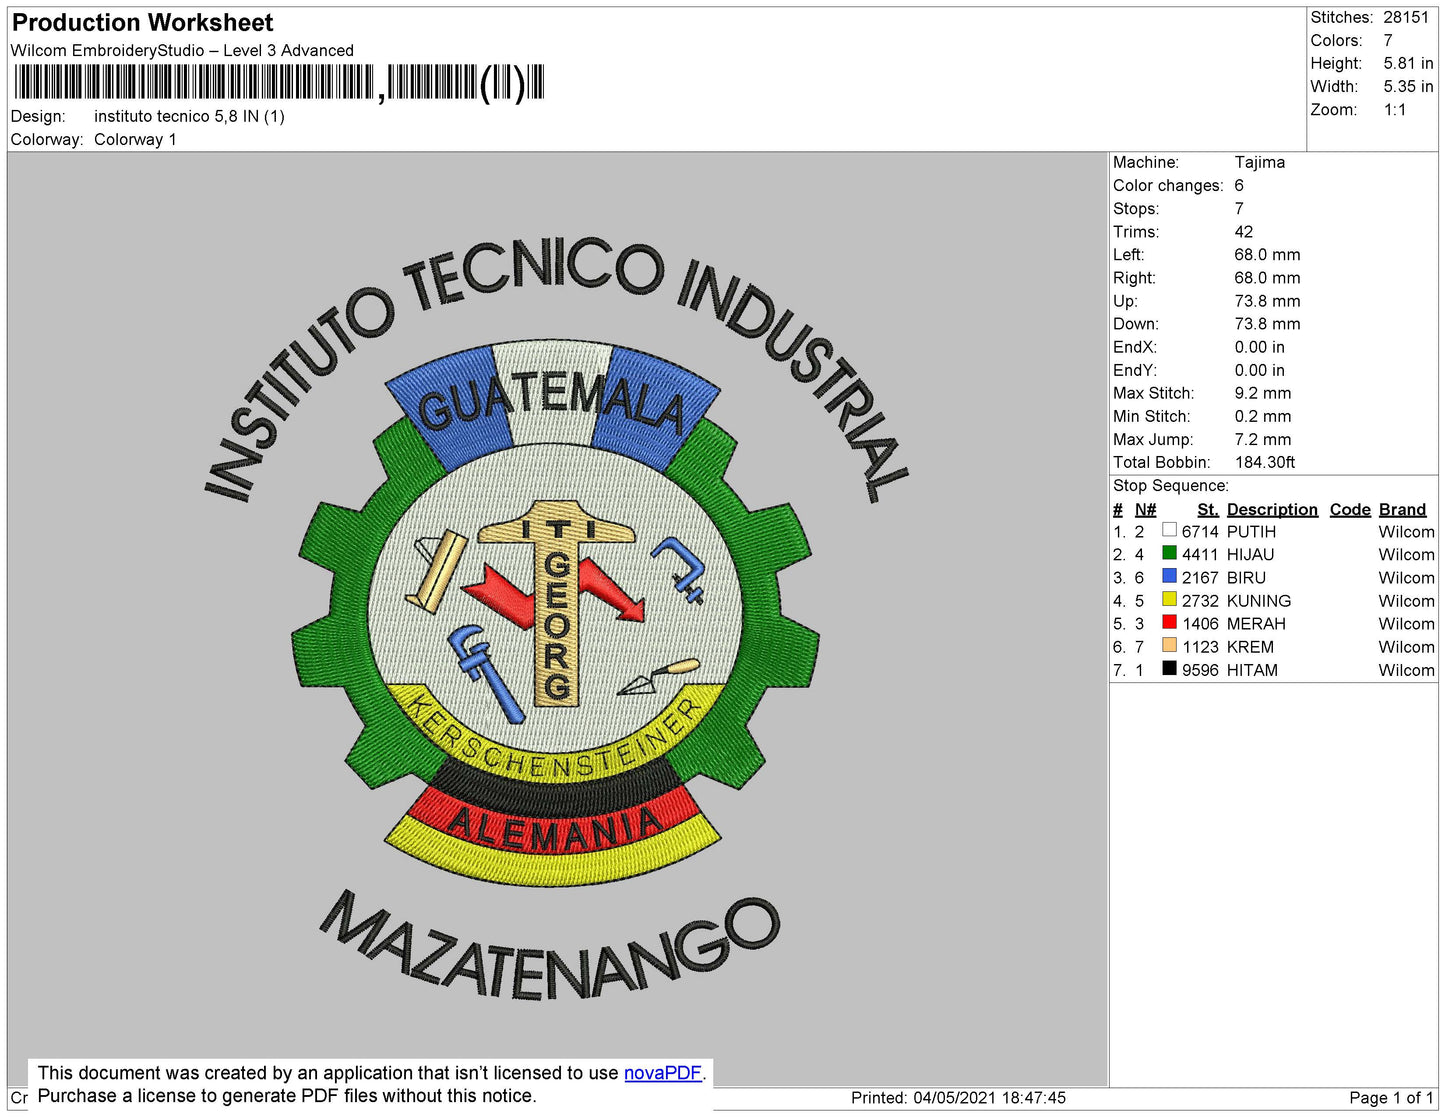Viewport: 1445px width, 1117px height.
Task: Click the 'Description' column header
Action: (1272, 509)
